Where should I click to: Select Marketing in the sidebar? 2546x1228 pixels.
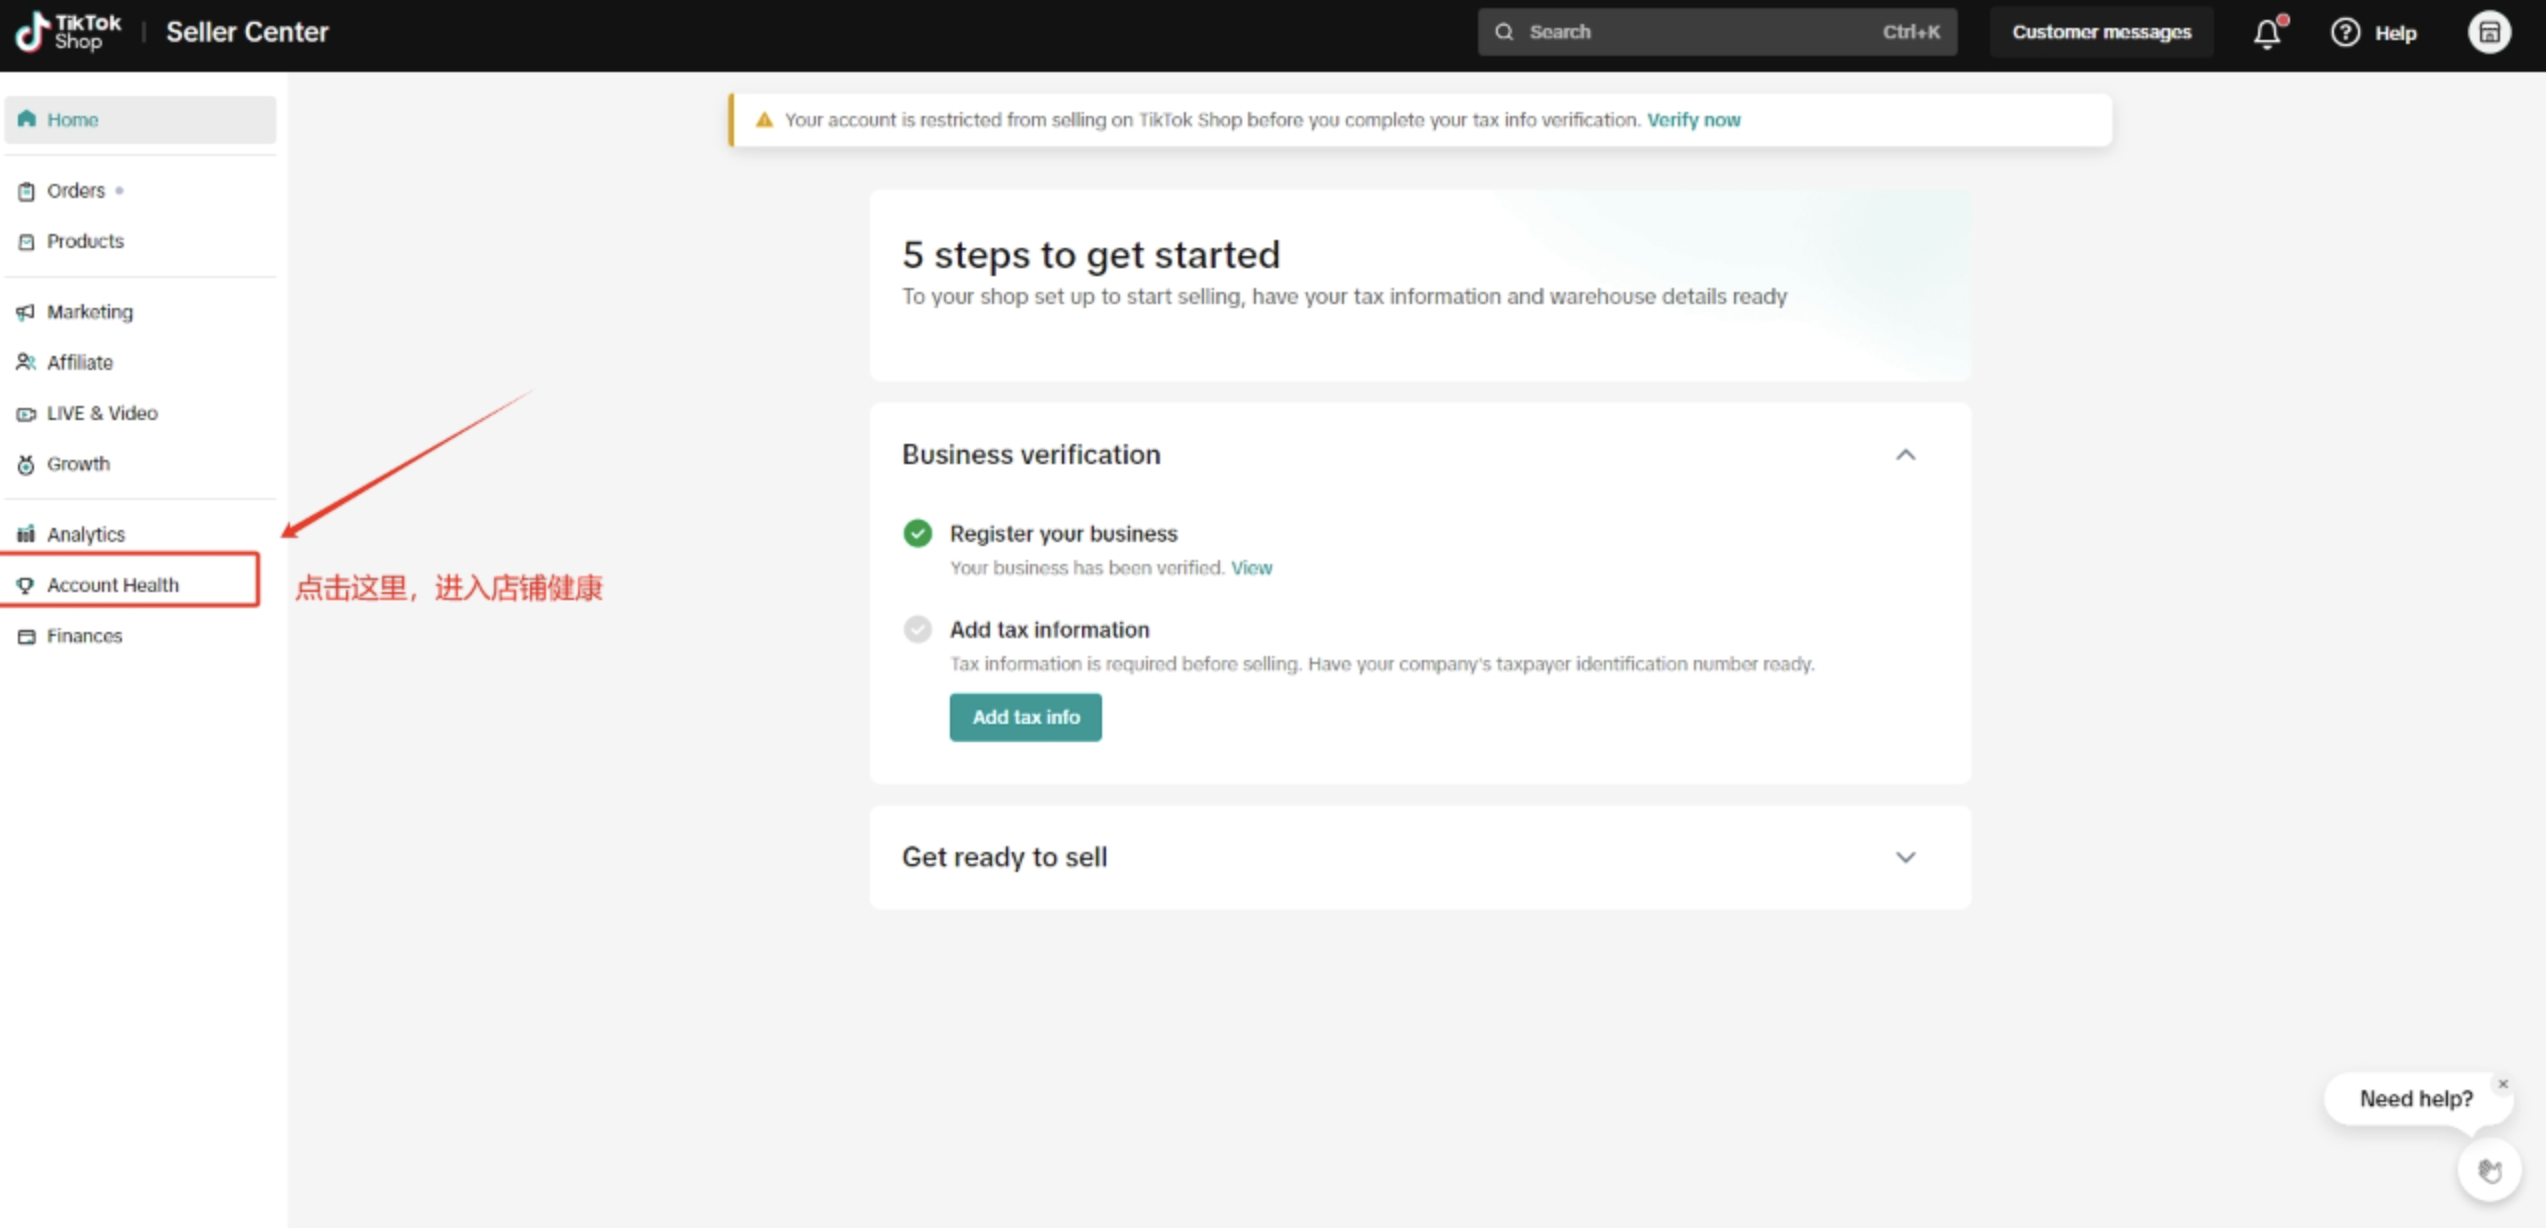point(140,312)
